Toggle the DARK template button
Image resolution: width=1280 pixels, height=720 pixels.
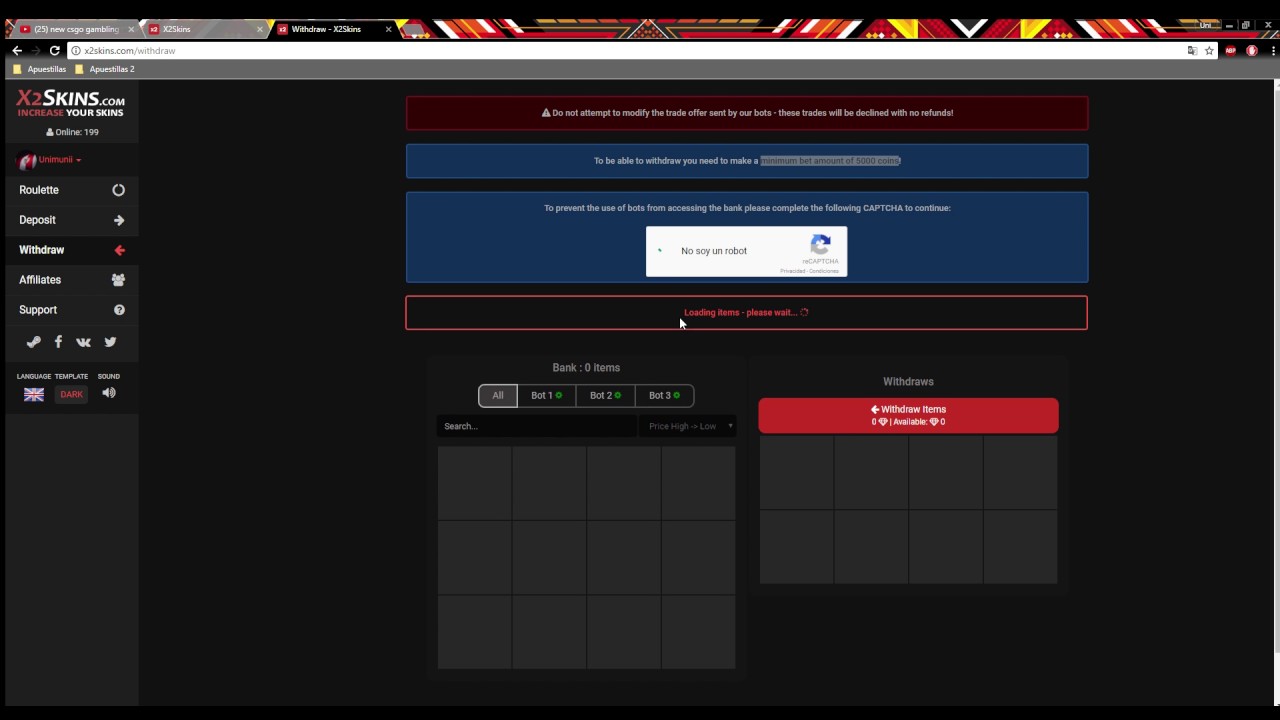[71, 394]
